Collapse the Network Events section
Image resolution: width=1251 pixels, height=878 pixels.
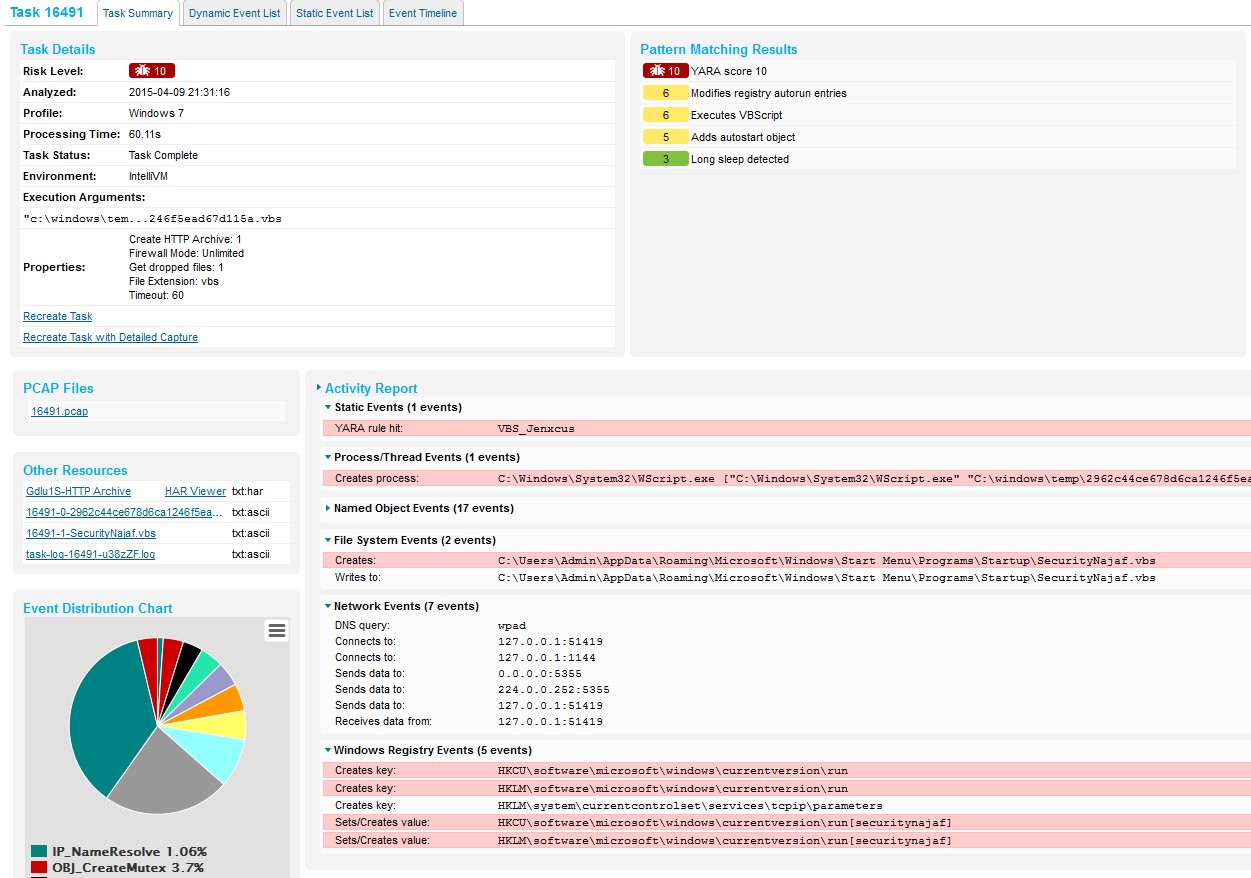(327, 606)
